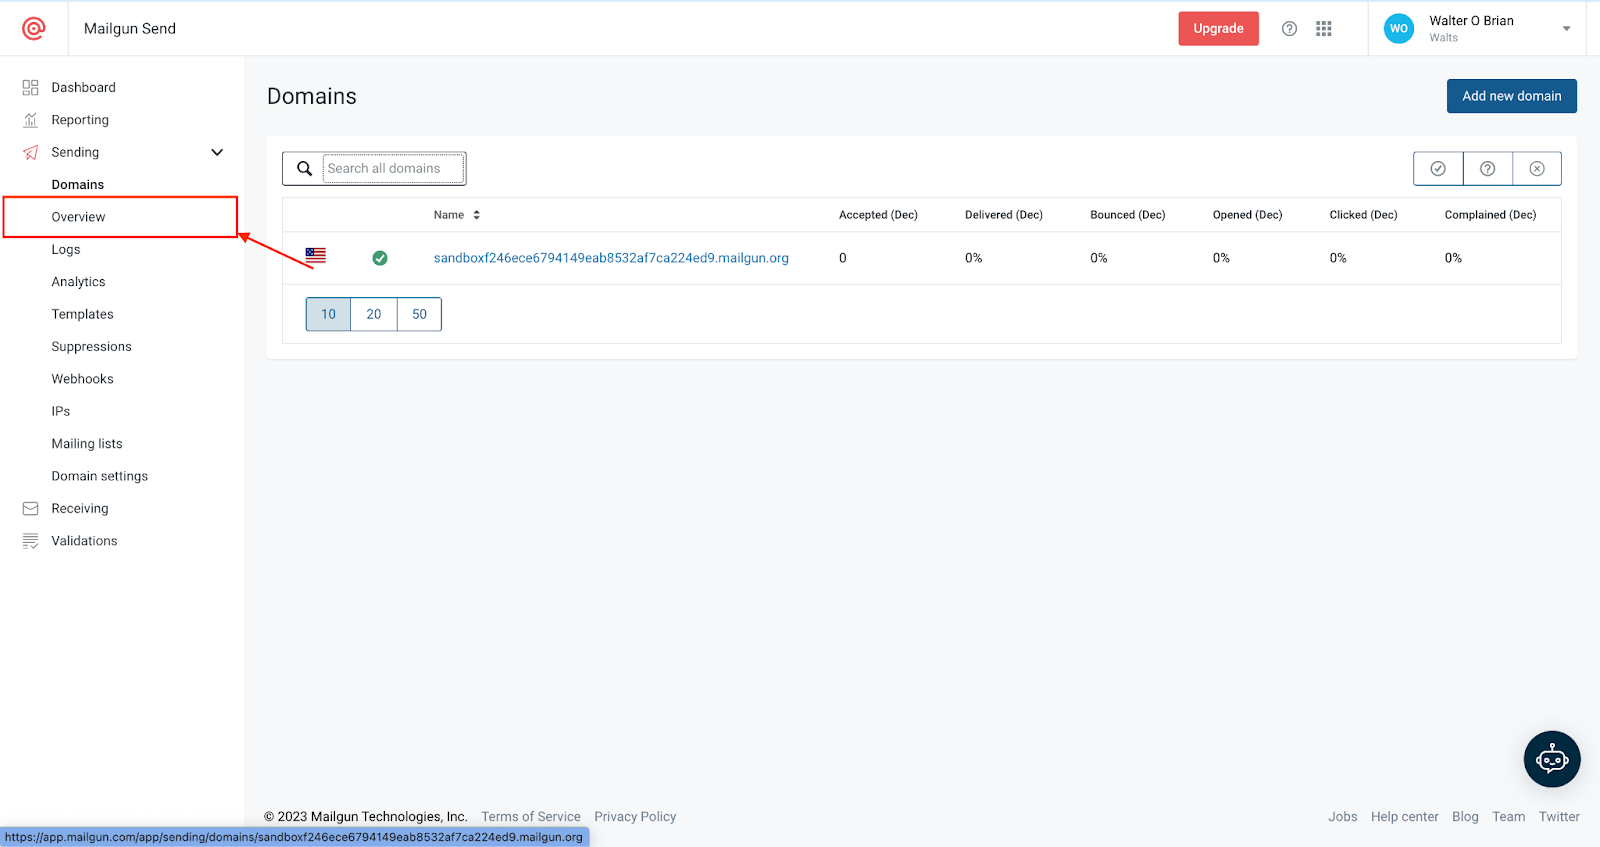Image resolution: width=1600 pixels, height=847 pixels.
Task: Click the Delivered (Dec) column header
Action: [1004, 215]
